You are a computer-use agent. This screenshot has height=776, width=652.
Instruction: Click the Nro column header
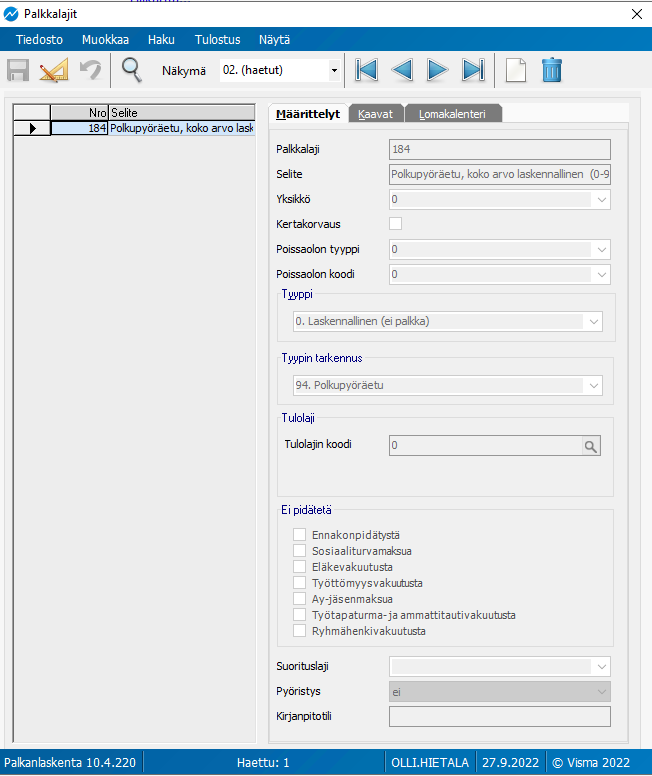pos(79,112)
